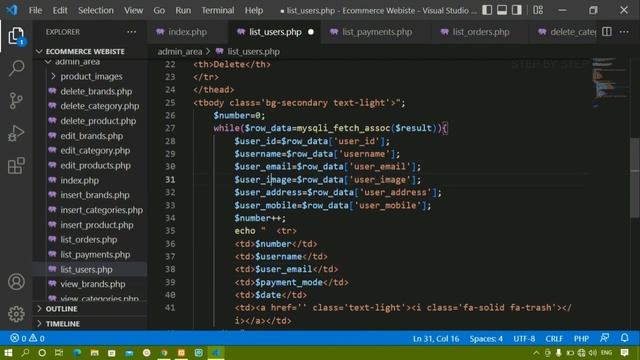
Task: Open the View menu
Action: [x=133, y=10]
